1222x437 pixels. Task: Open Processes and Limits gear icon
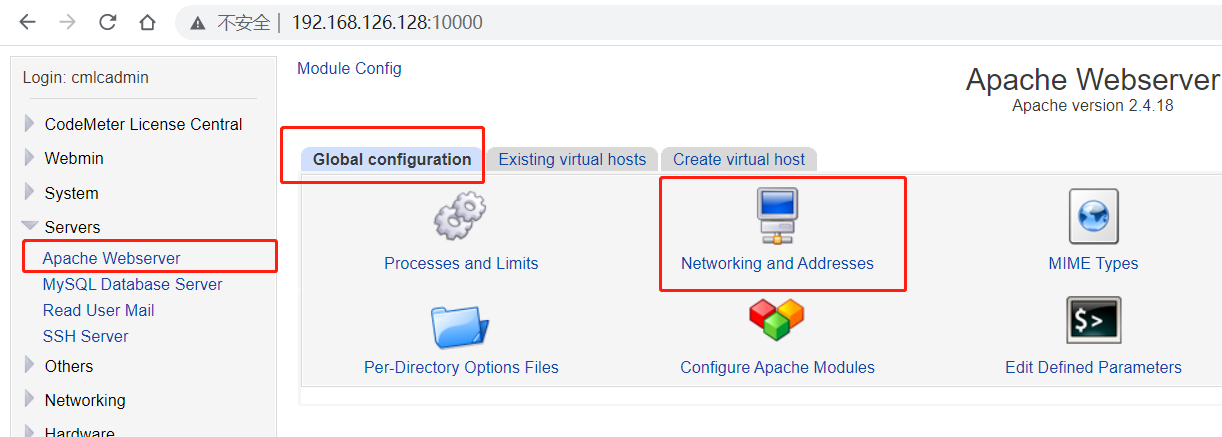point(460,217)
